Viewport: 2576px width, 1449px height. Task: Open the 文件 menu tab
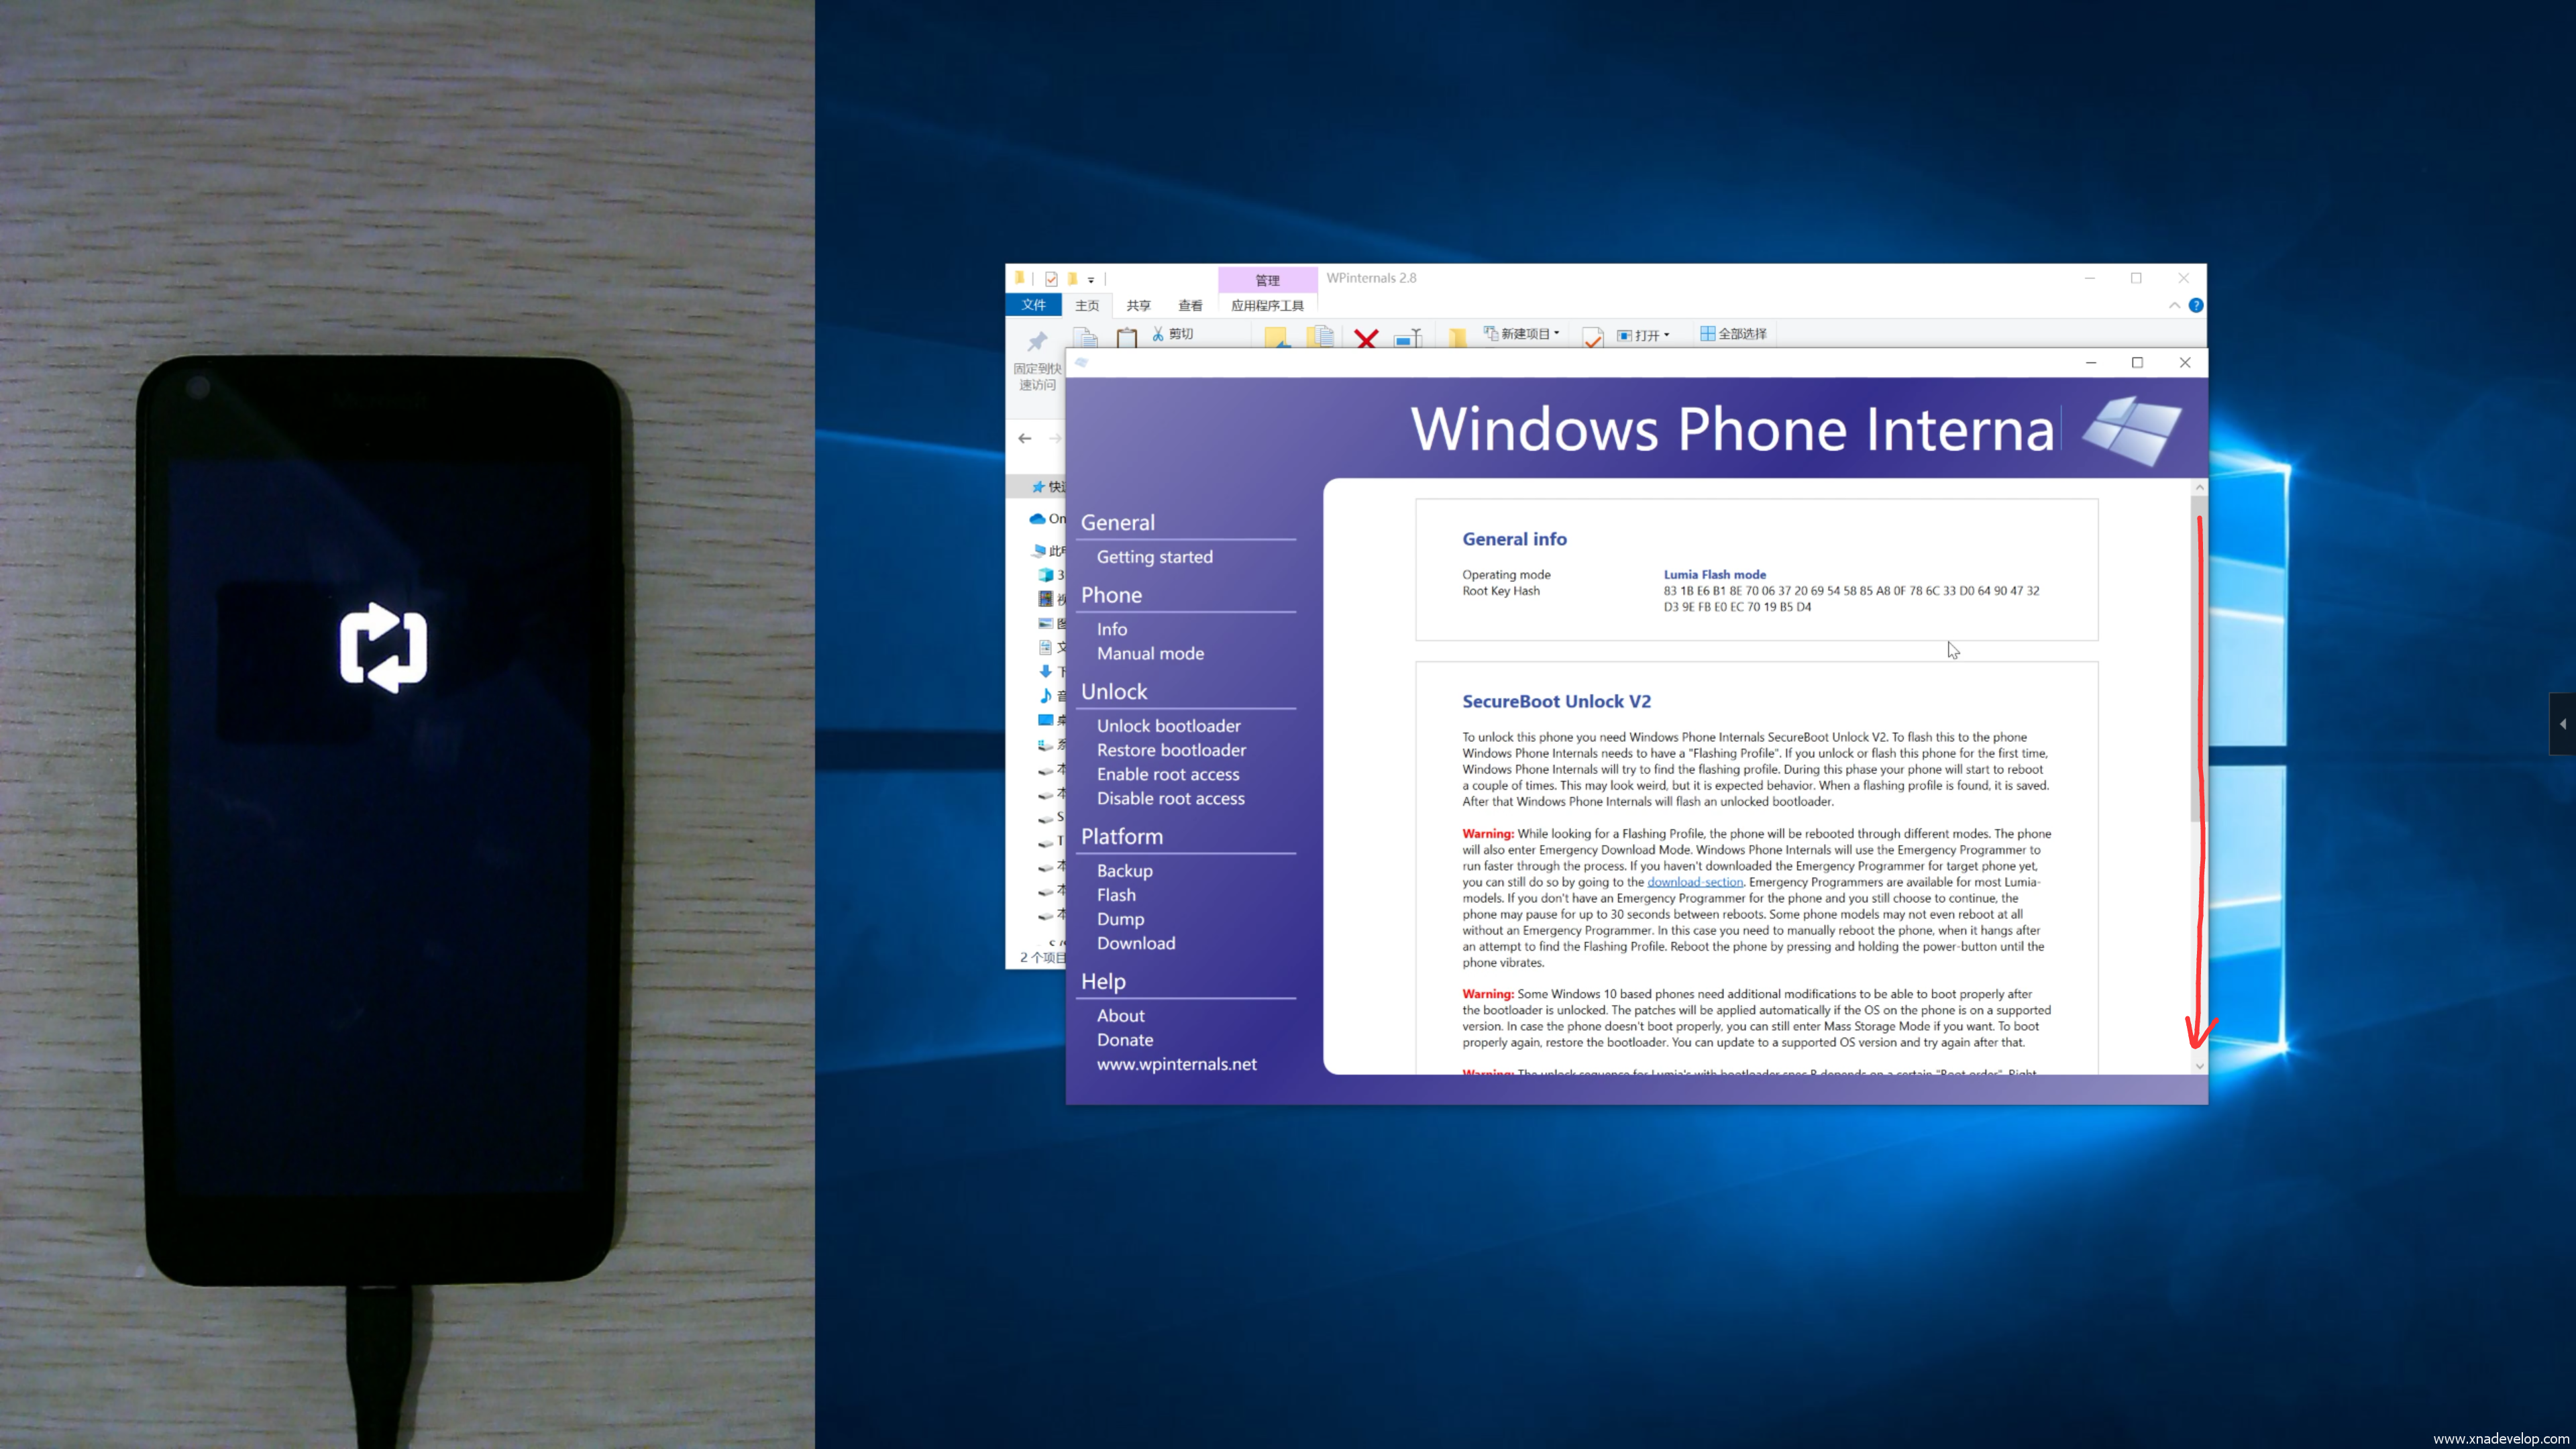tap(1033, 305)
